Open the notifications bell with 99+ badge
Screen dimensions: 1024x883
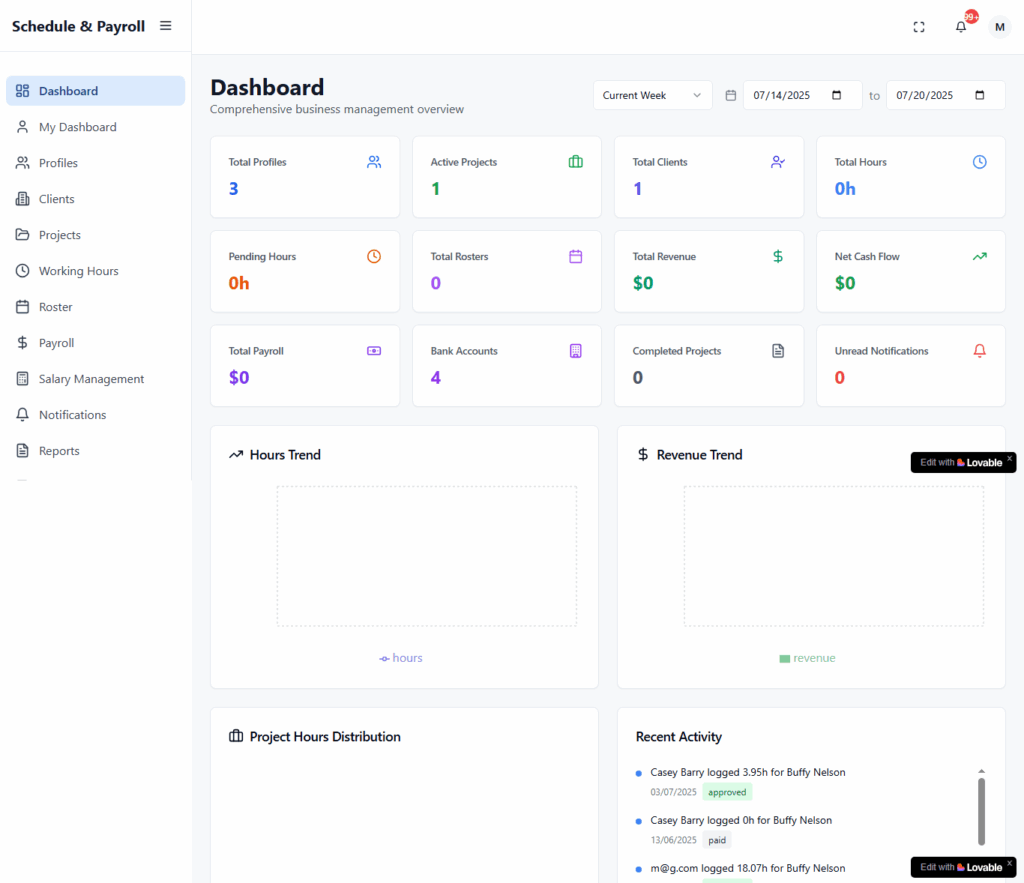pyautogui.click(x=961, y=27)
